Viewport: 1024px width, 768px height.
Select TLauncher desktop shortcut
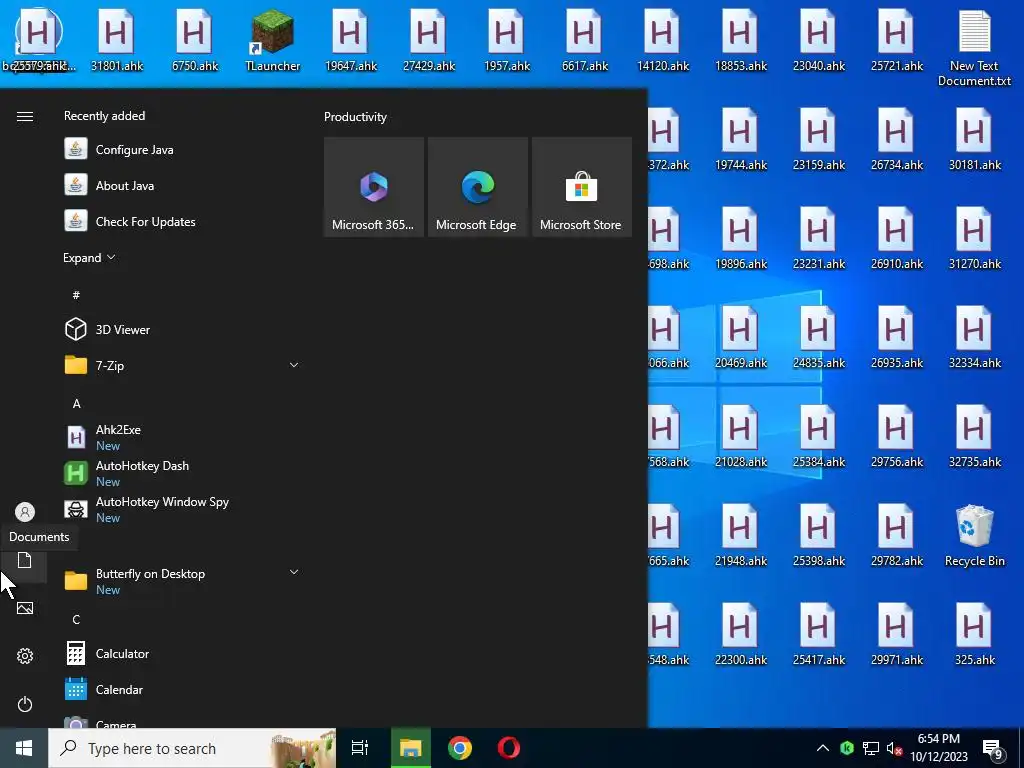coord(272,41)
